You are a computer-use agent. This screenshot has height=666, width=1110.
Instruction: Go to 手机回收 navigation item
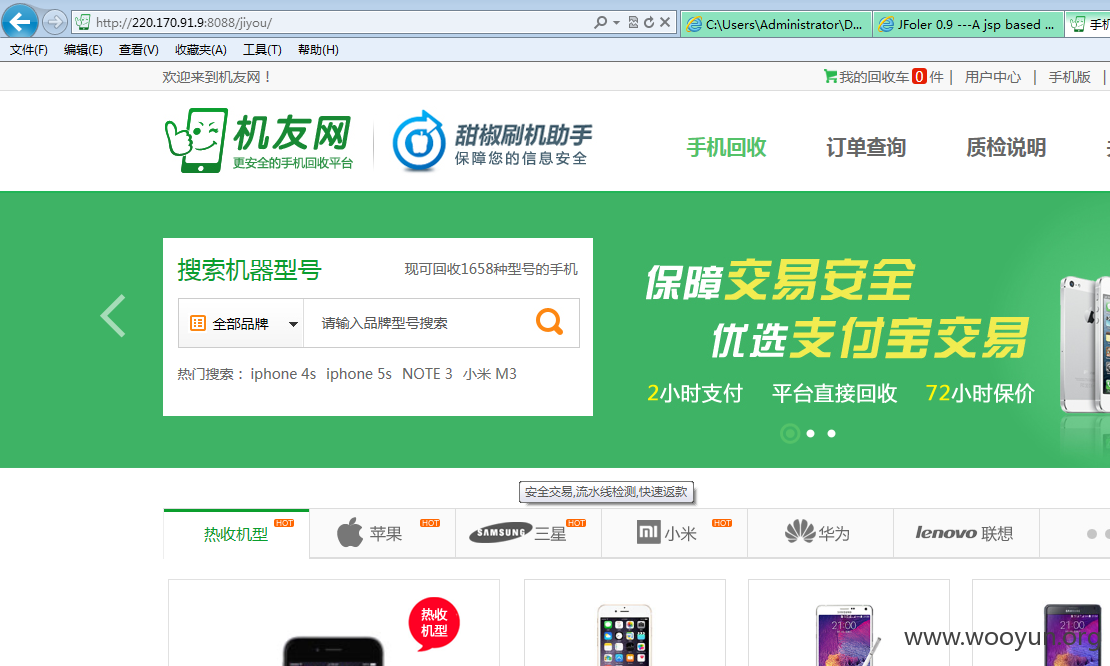[x=726, y=147]
